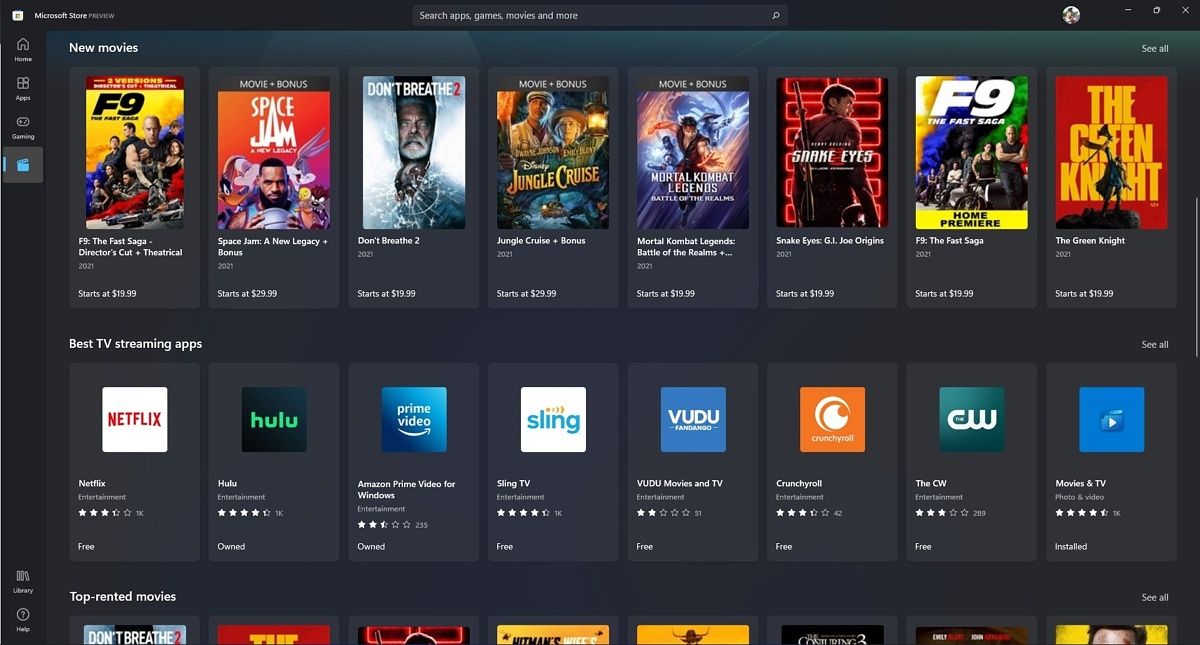Open Don't Breathe 2 poster in New movies
1200x645 pixels.
413,153
